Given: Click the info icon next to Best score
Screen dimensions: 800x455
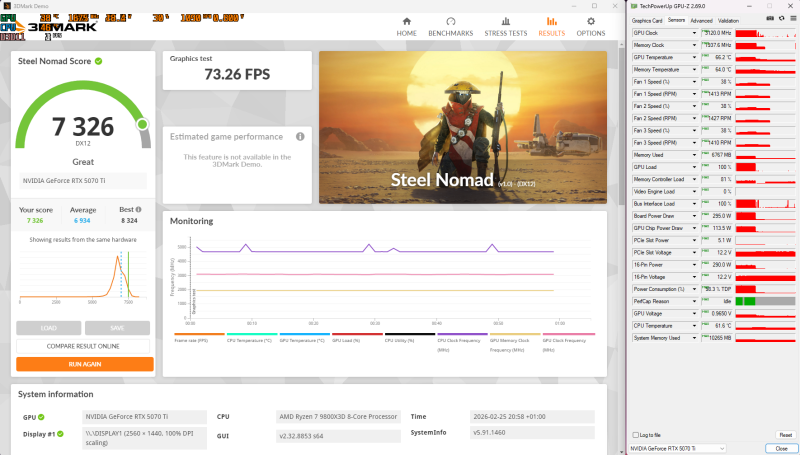Looking at the screenshot, I should coord(138,210).
